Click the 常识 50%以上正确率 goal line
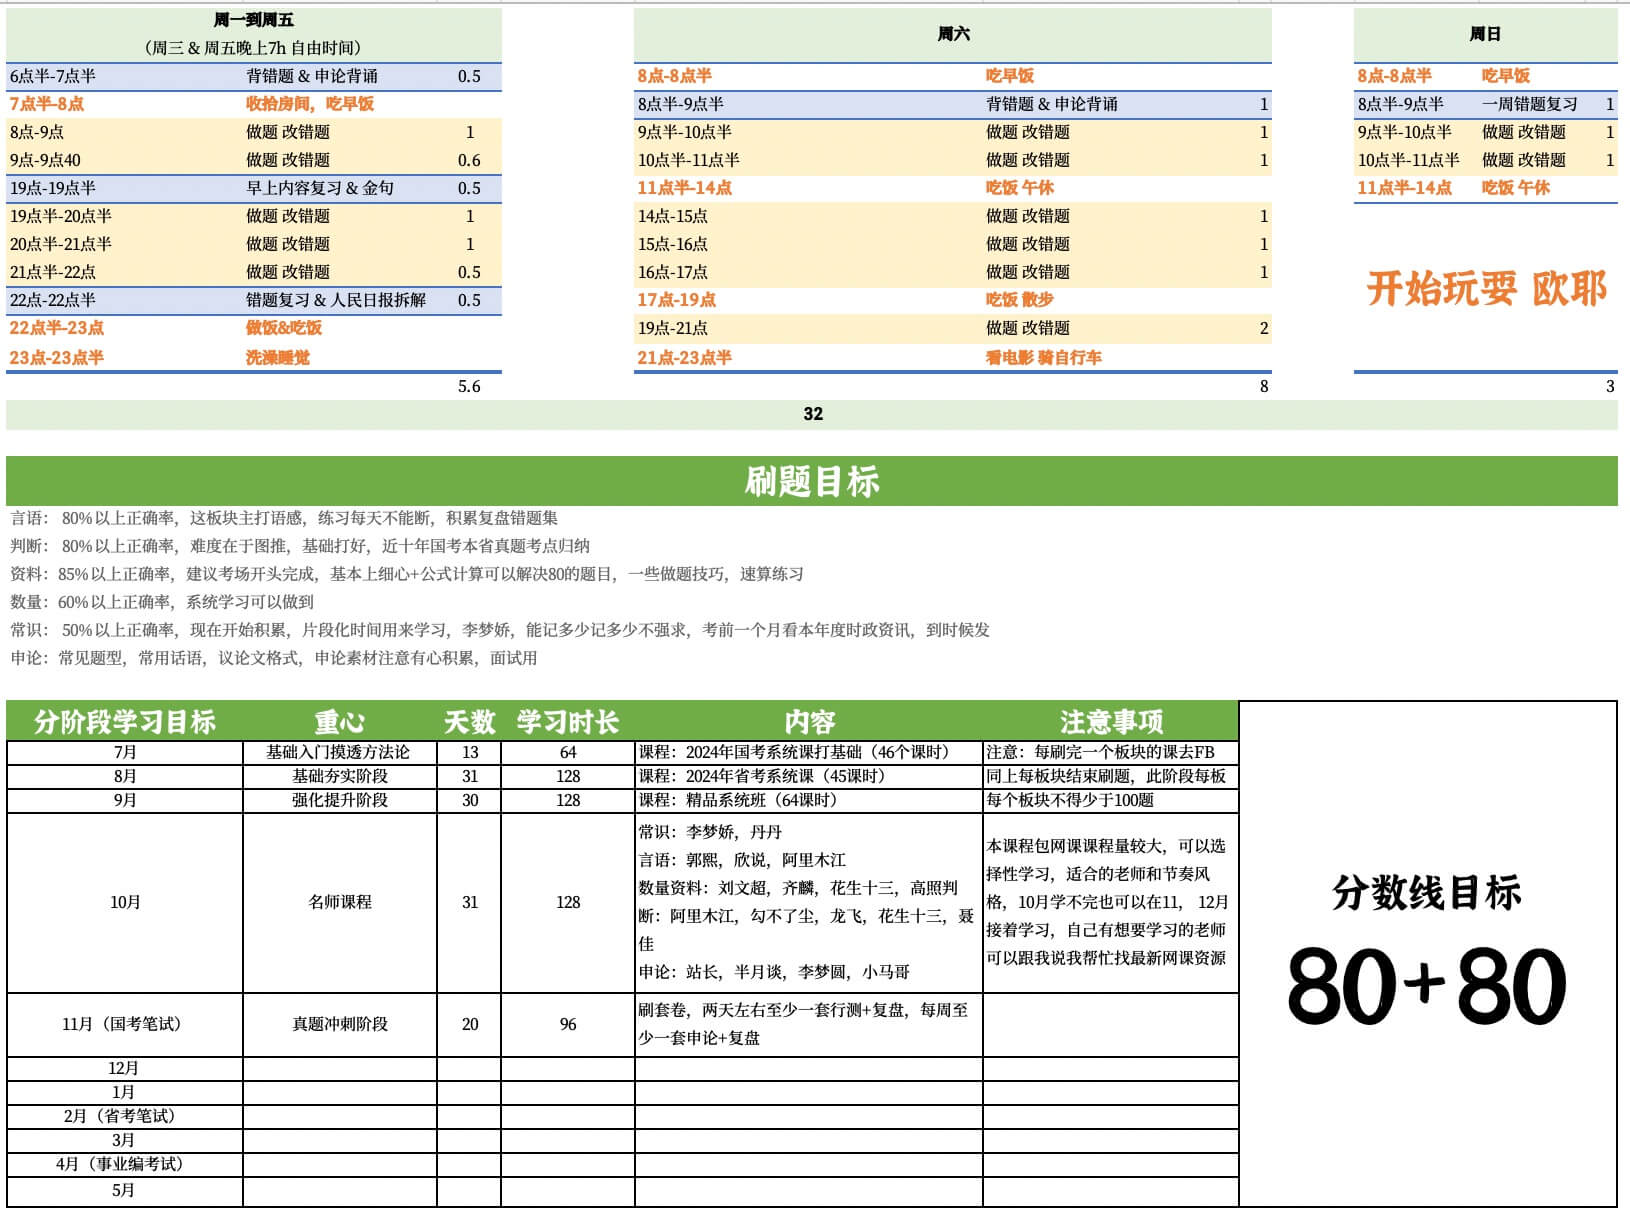 (500, 630)
